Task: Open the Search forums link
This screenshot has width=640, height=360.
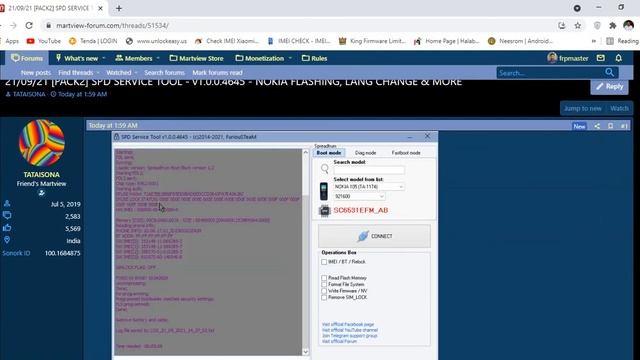Action: [164, 73]
